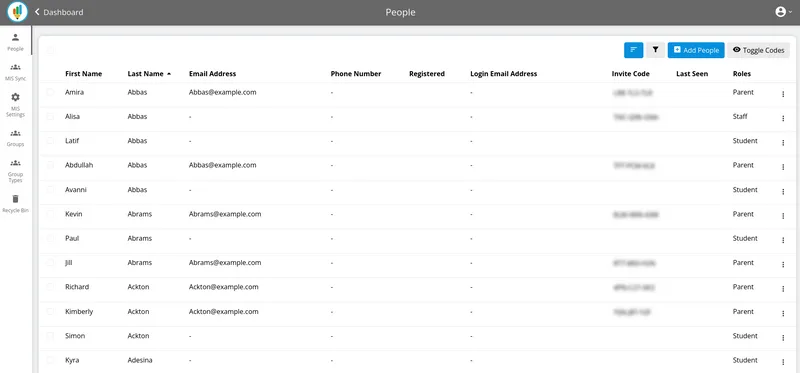Select the Kevin Abrams row checkbox

[50, 214]
